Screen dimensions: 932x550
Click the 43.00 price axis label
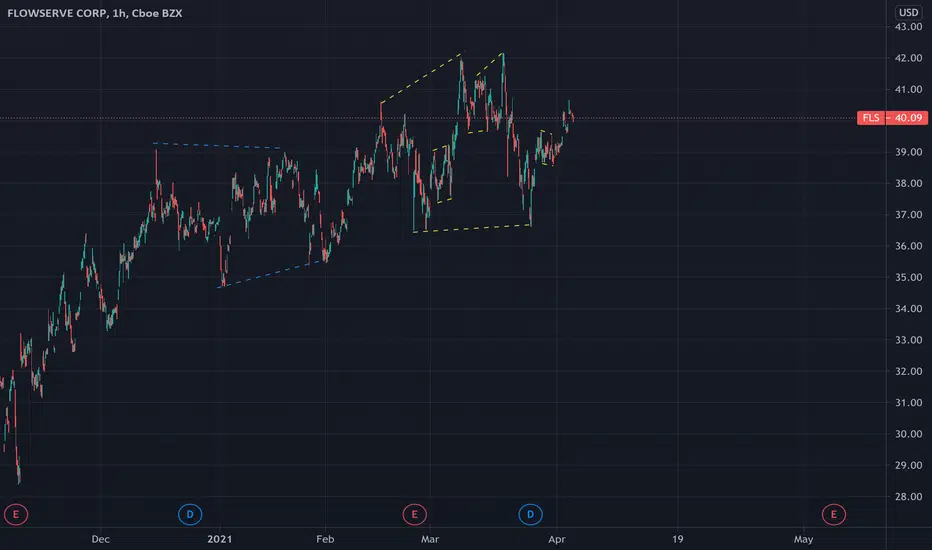click(908, 27)
